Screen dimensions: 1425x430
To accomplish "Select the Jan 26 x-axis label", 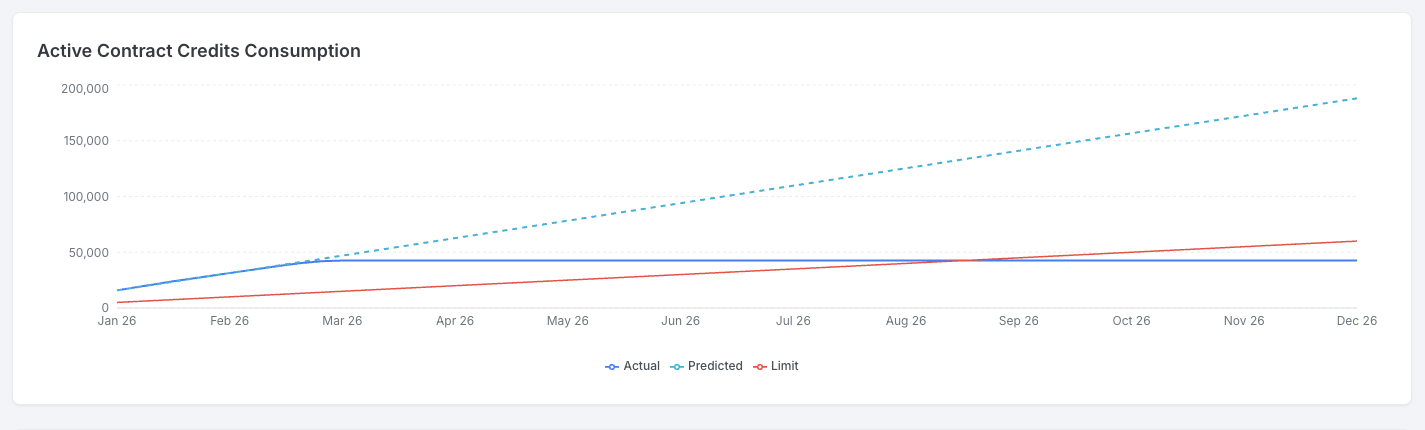I will [x=117, y=321].
